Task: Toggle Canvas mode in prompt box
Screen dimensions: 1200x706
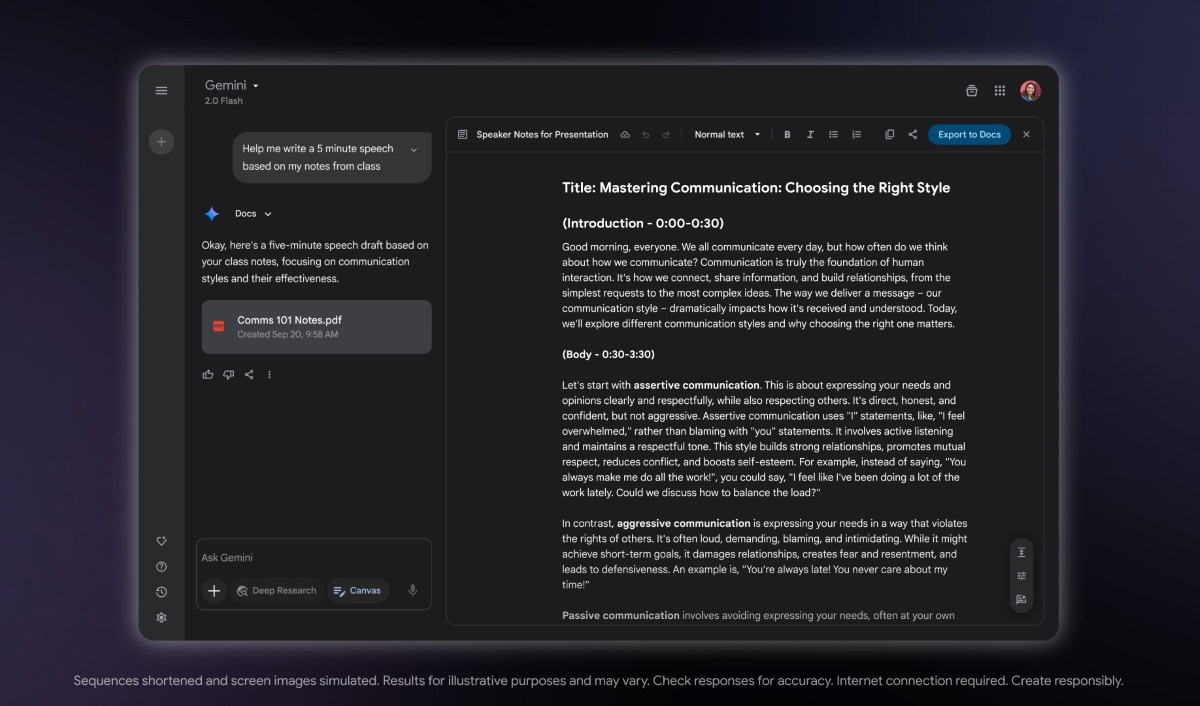Action: 357,591
